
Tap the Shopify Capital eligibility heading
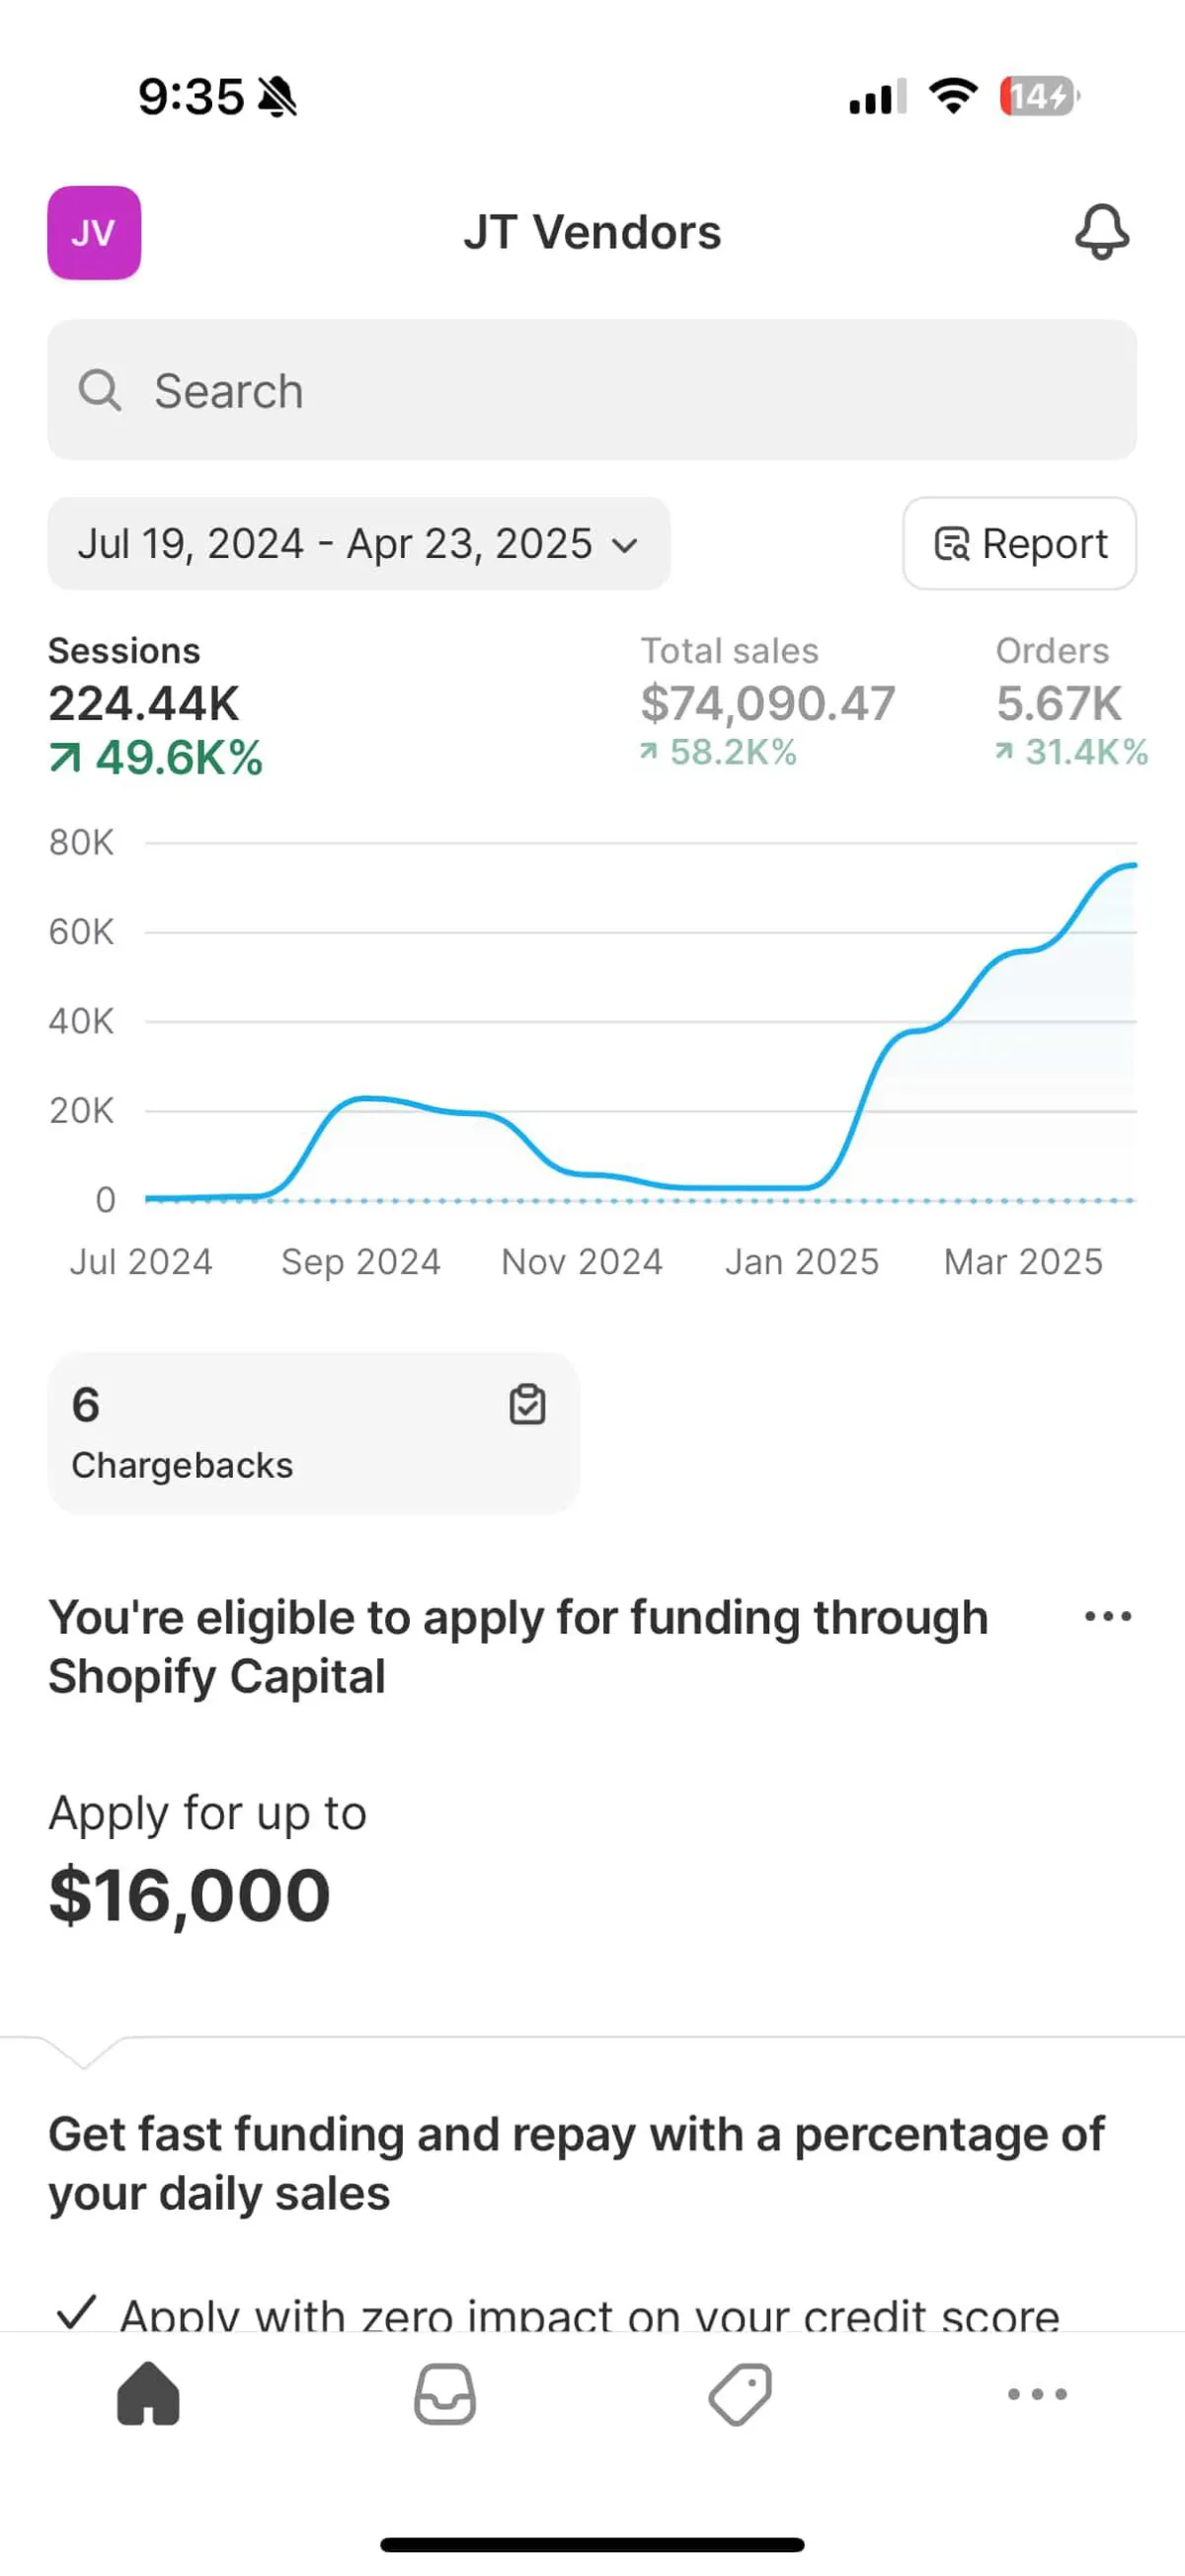pyautogui.click(x=518, y=1646)
